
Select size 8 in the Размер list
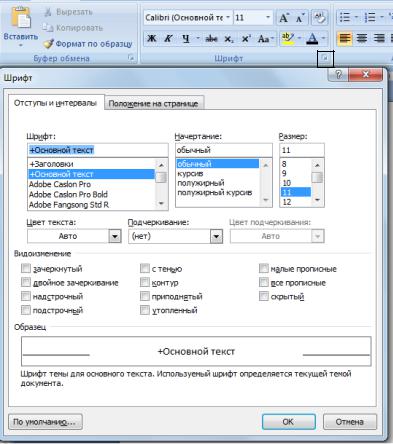(296, 164)
